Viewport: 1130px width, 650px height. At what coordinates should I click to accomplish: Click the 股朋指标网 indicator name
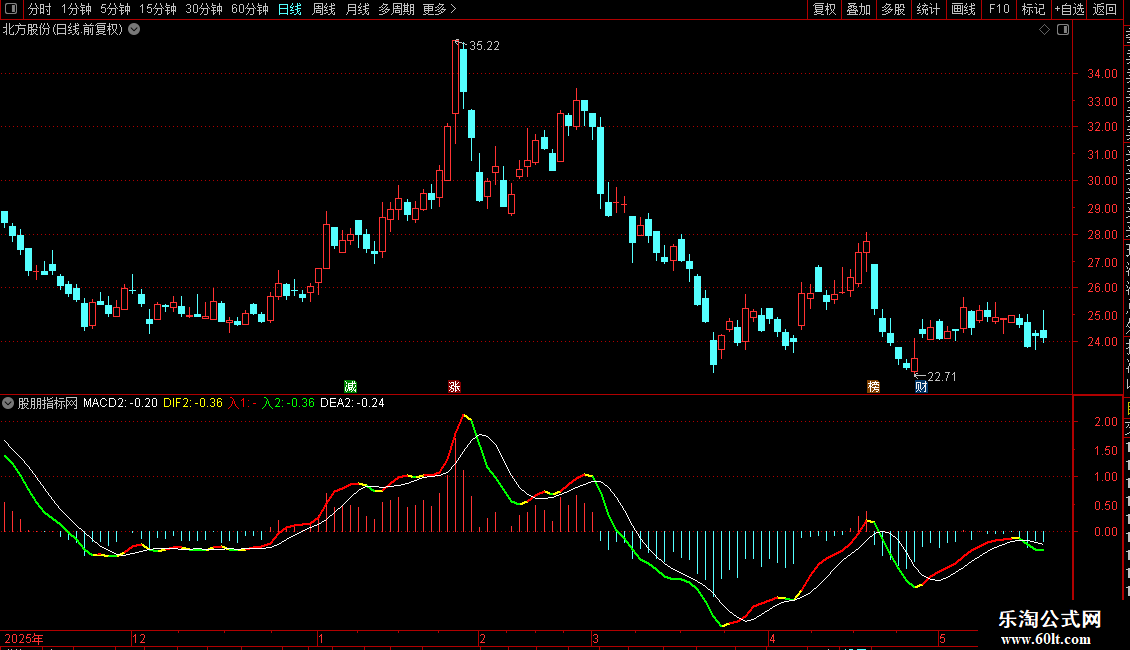(x=48, y=403)
